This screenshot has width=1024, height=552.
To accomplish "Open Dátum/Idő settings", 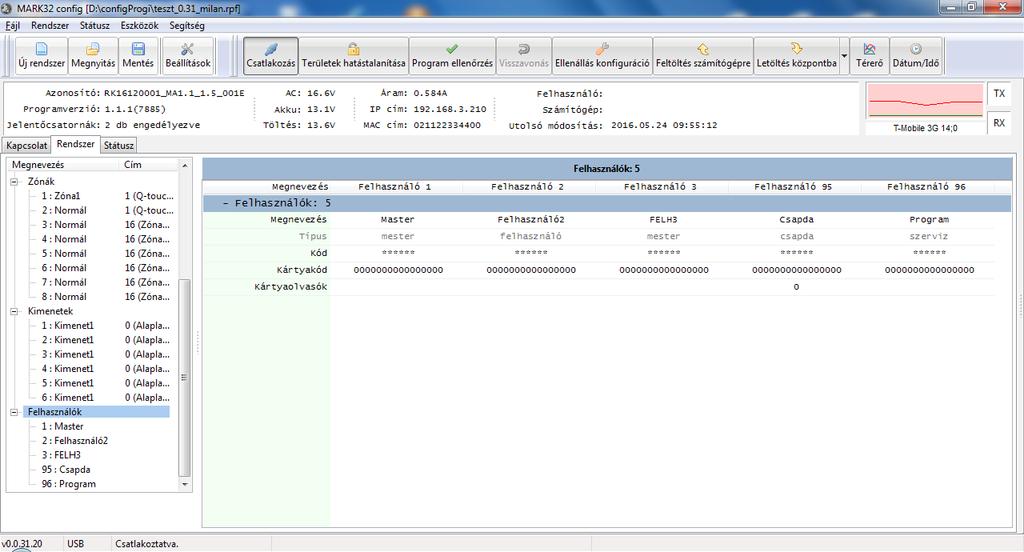I will click(916, 56).
